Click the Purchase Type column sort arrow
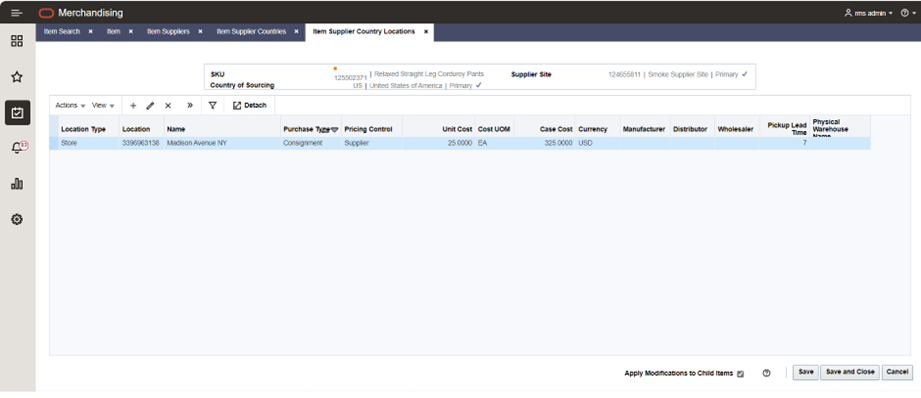This screenshot has height=398, width=921. [x=334, y=130]
